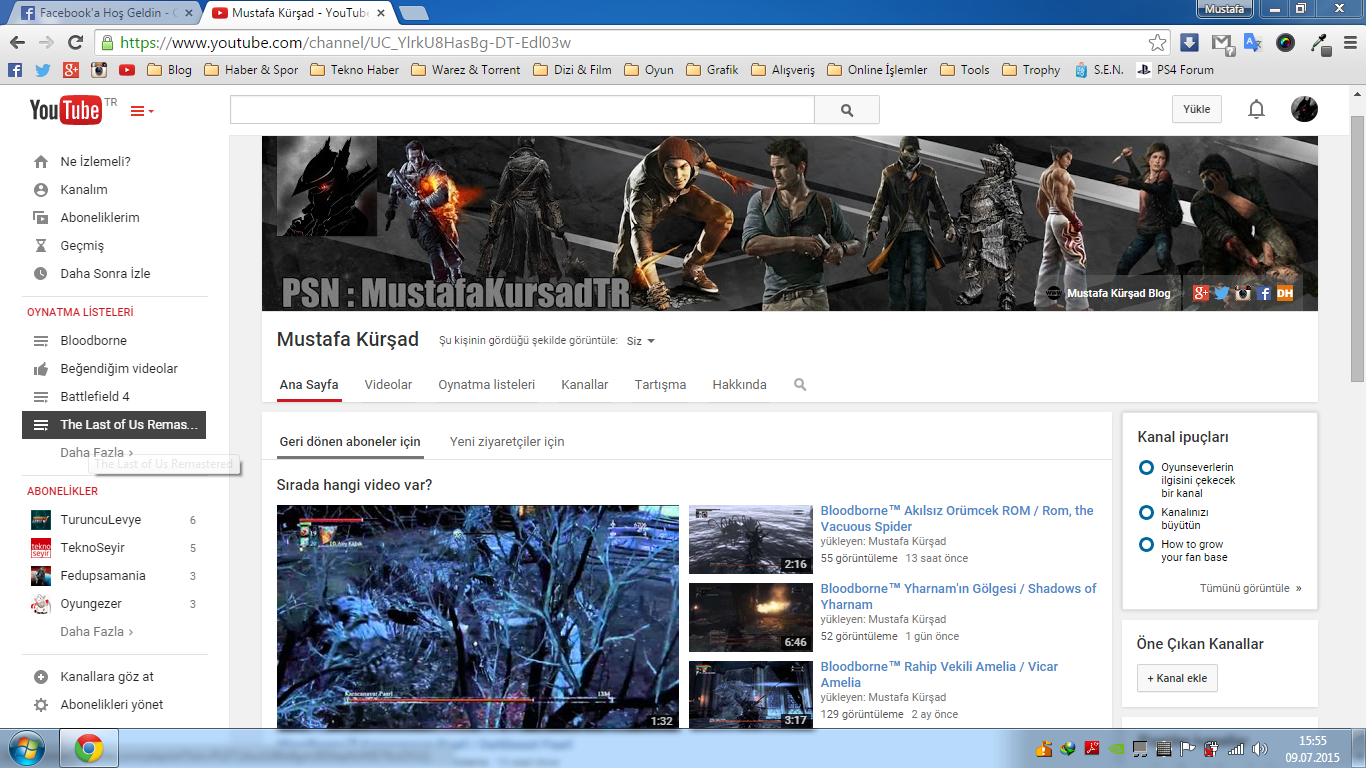The width and height of the screenshot is (1366, 768).
Task: Click the YouTube logo
Action: tap(66, 110)
